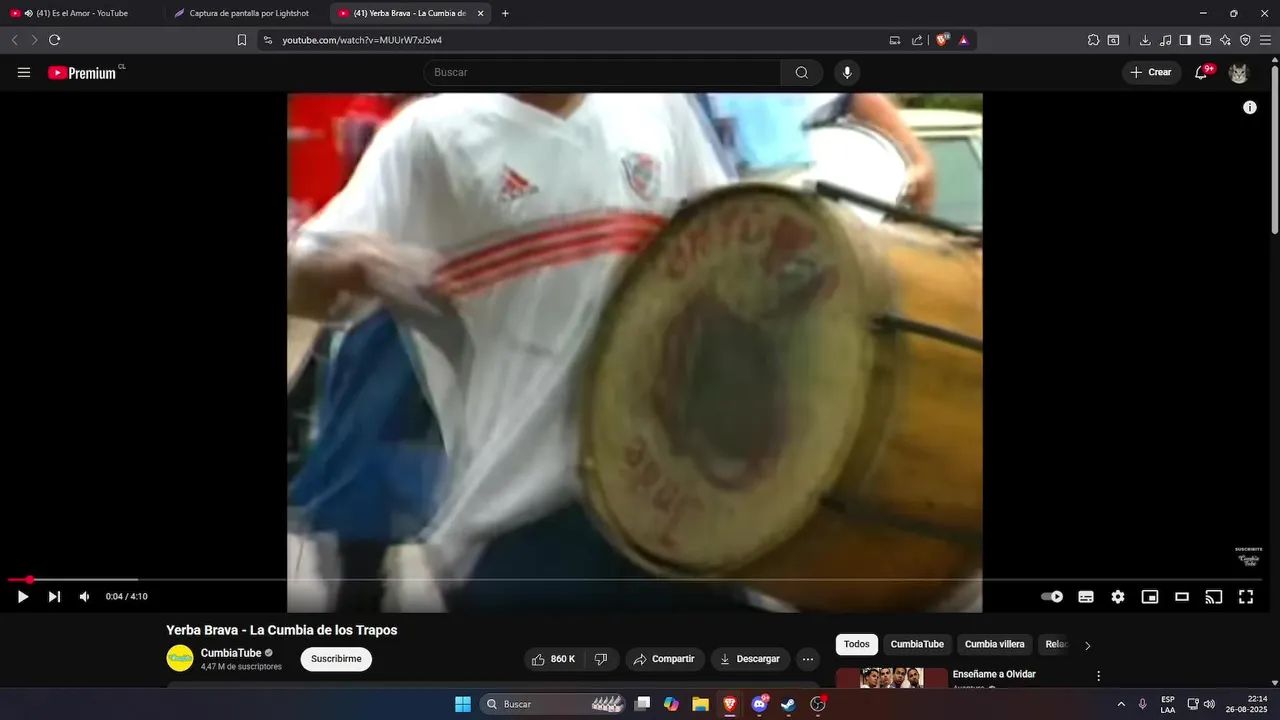Show hidden system tray icons

[1121, 704]
